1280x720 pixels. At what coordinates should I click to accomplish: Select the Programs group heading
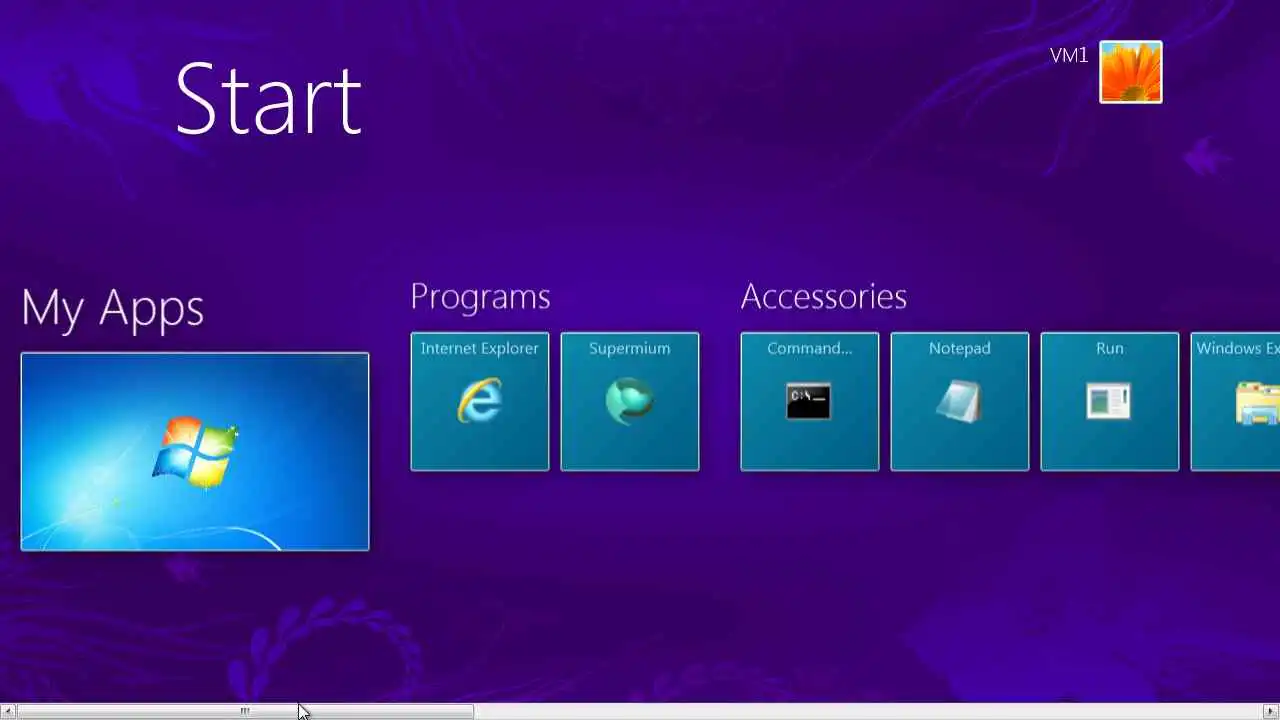(x=480, y=297)
